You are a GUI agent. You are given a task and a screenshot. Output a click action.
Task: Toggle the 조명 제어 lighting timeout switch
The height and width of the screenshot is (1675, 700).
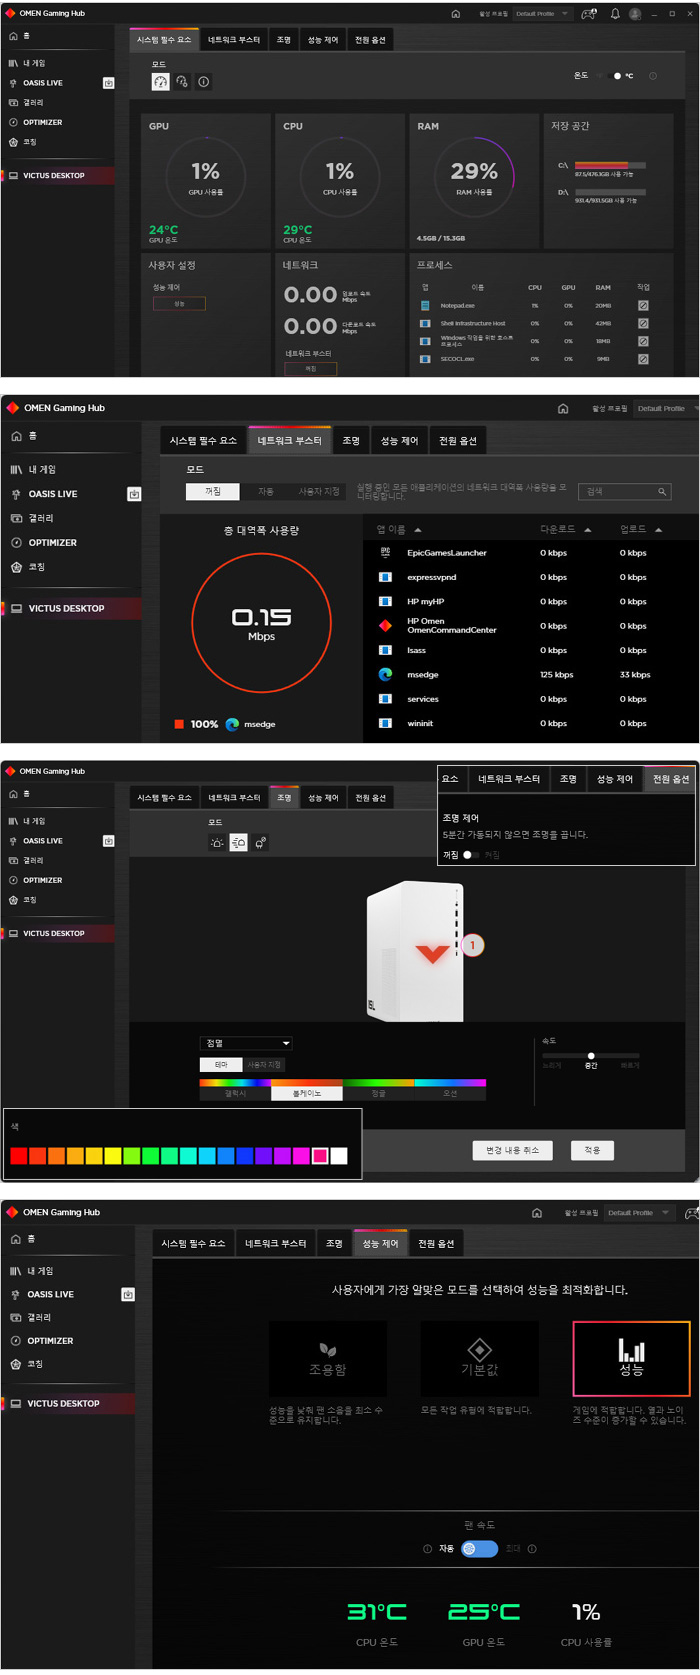click(x=471, y=855)
